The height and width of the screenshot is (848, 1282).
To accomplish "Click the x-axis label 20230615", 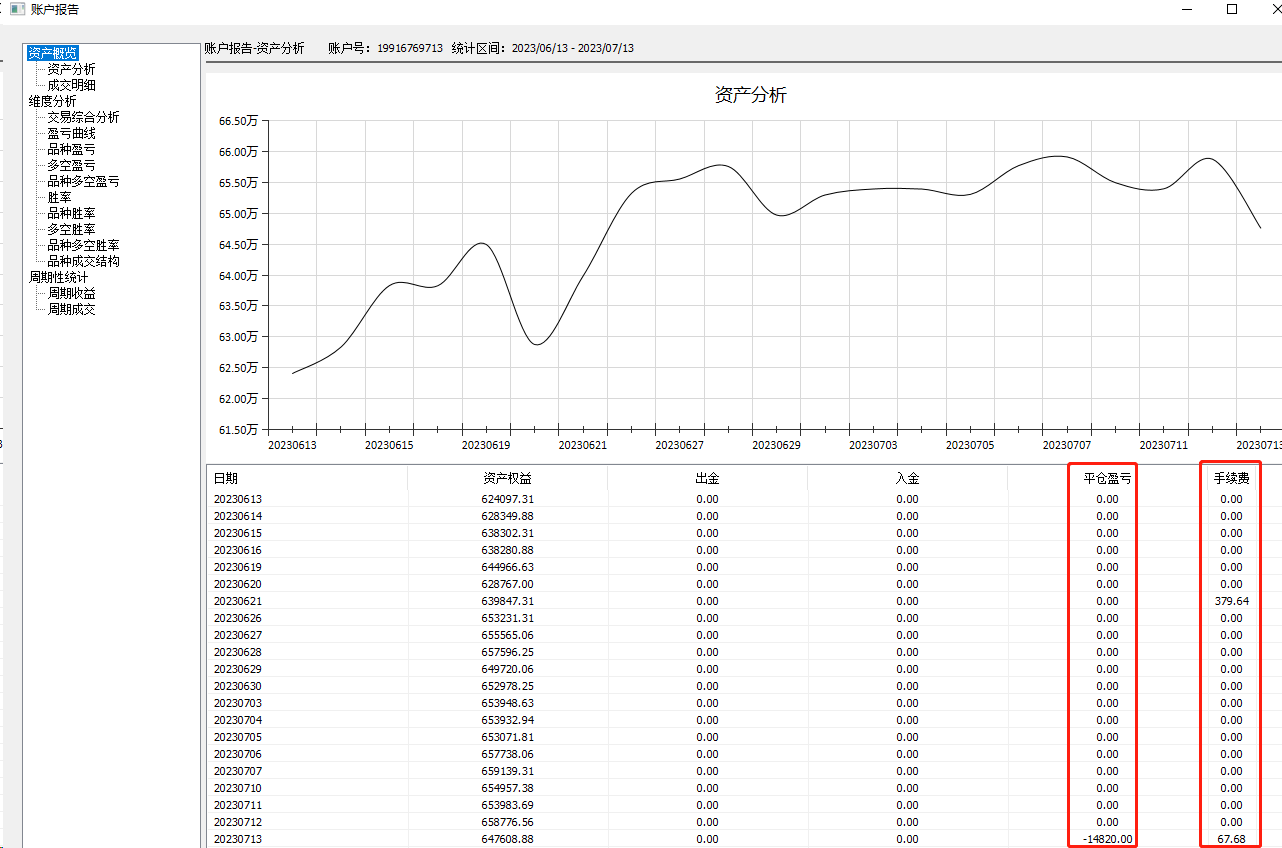I will (389, 444).
